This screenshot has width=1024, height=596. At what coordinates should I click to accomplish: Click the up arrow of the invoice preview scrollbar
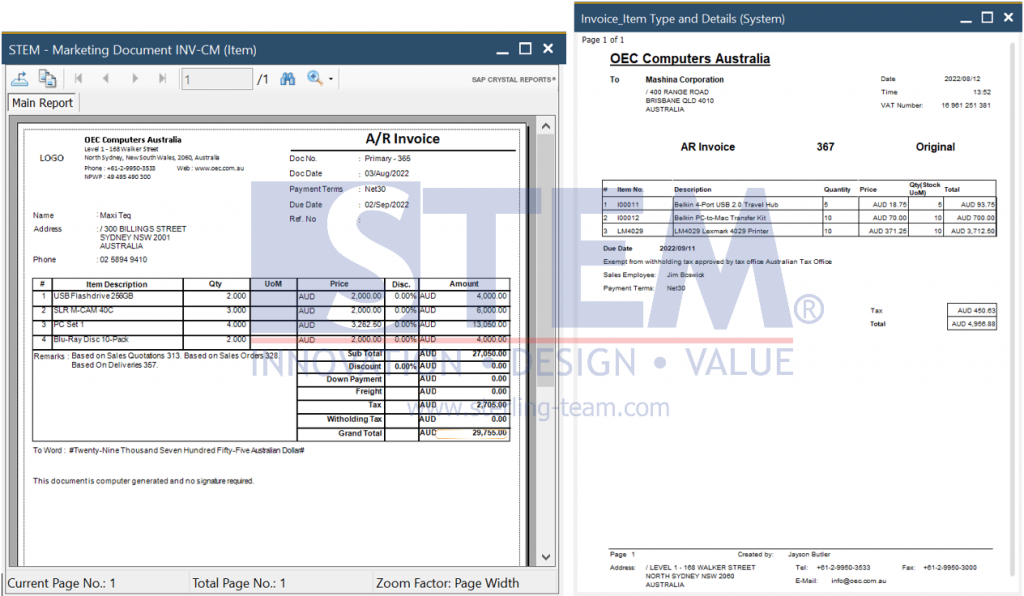pos(545,125)
